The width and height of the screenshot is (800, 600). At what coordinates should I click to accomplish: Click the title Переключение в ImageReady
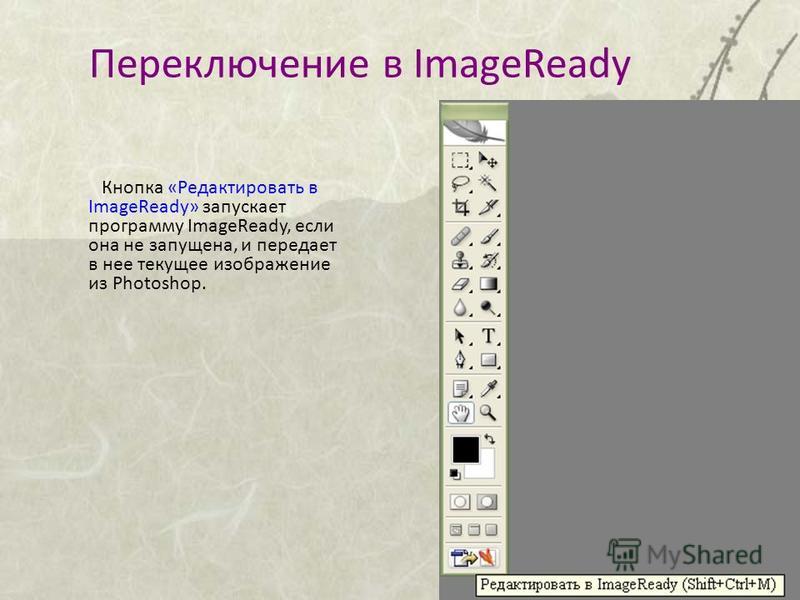[360, 66]
